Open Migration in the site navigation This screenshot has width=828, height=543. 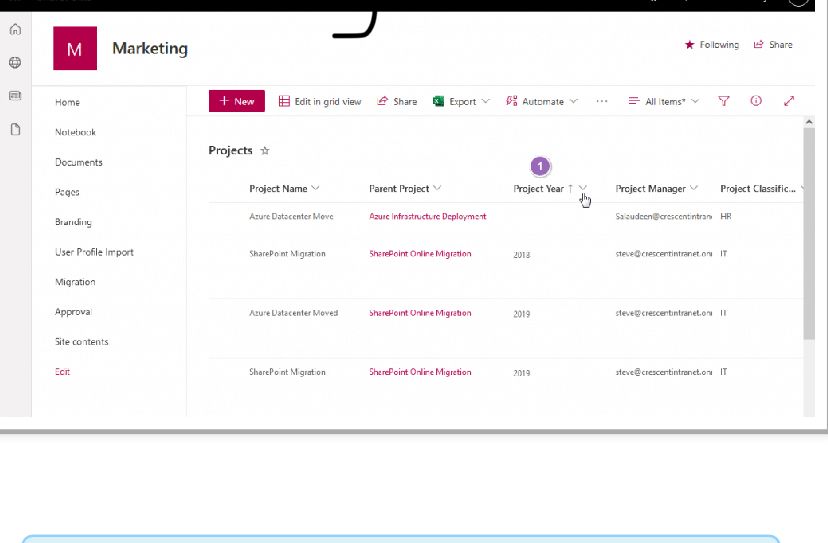(76, 282)
